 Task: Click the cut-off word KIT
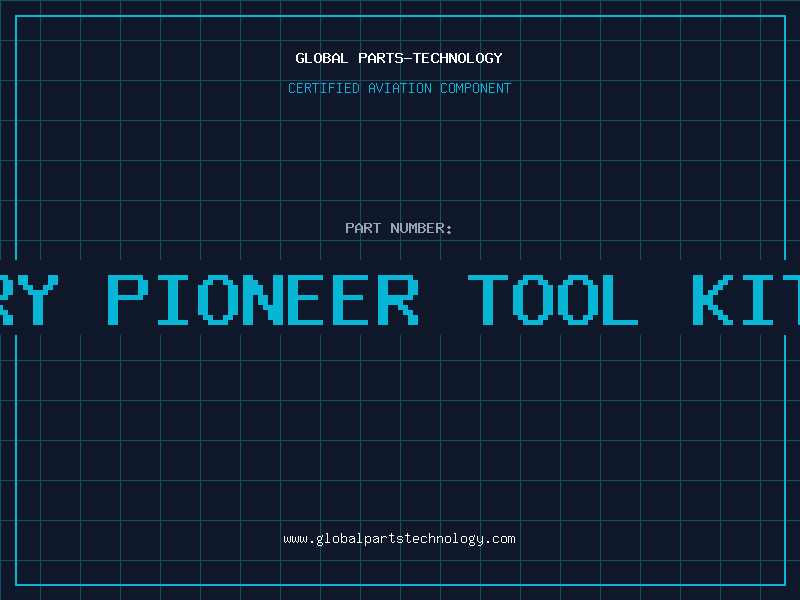tap(746, 299)
